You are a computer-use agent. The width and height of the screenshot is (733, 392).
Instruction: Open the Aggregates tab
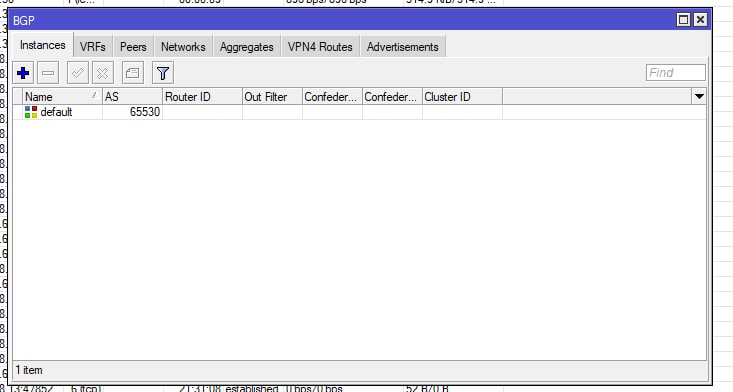[x=247, y=47]
